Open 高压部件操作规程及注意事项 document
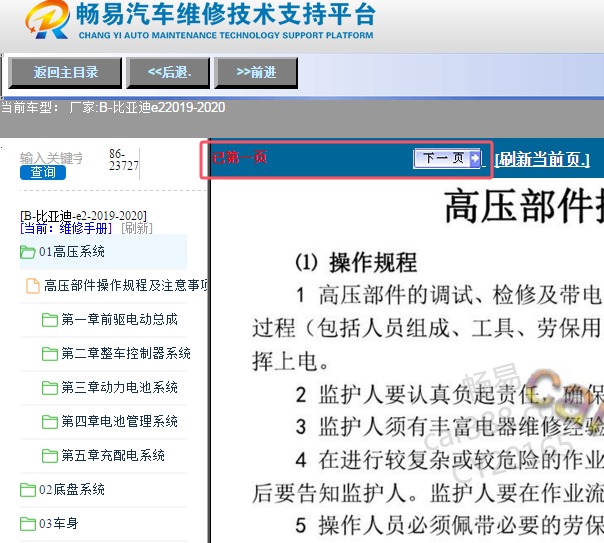 pyautogui.click(x=126, y=285)
